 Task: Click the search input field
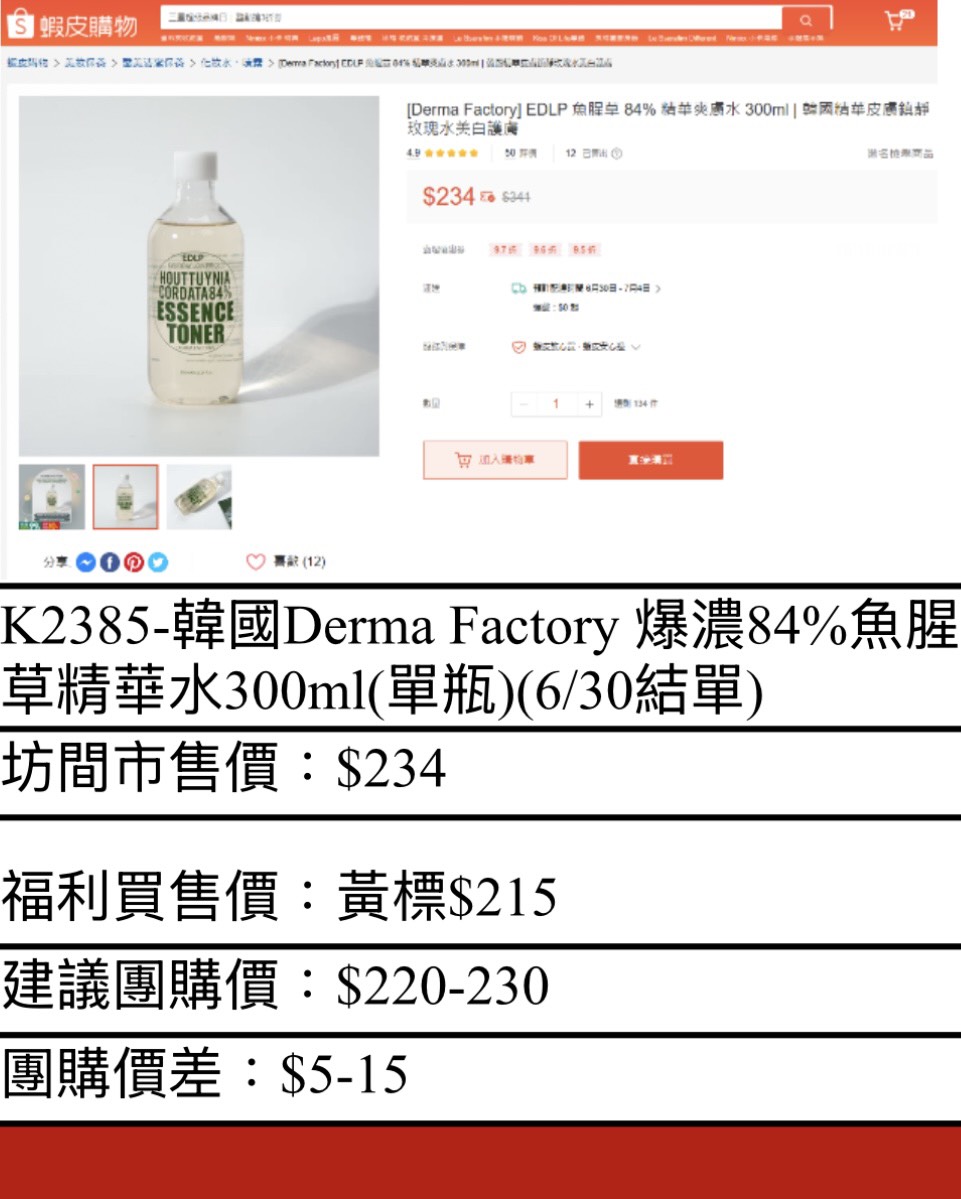pos(472,18)
